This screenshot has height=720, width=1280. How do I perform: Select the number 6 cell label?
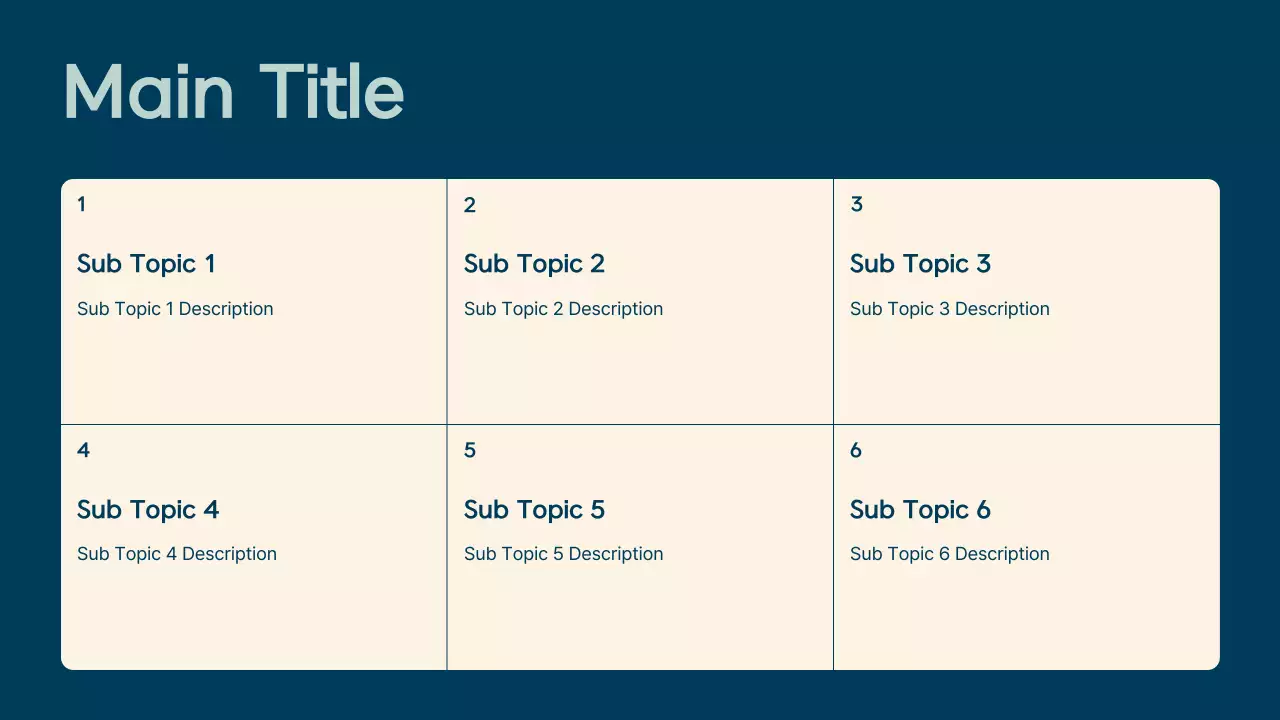856,450
